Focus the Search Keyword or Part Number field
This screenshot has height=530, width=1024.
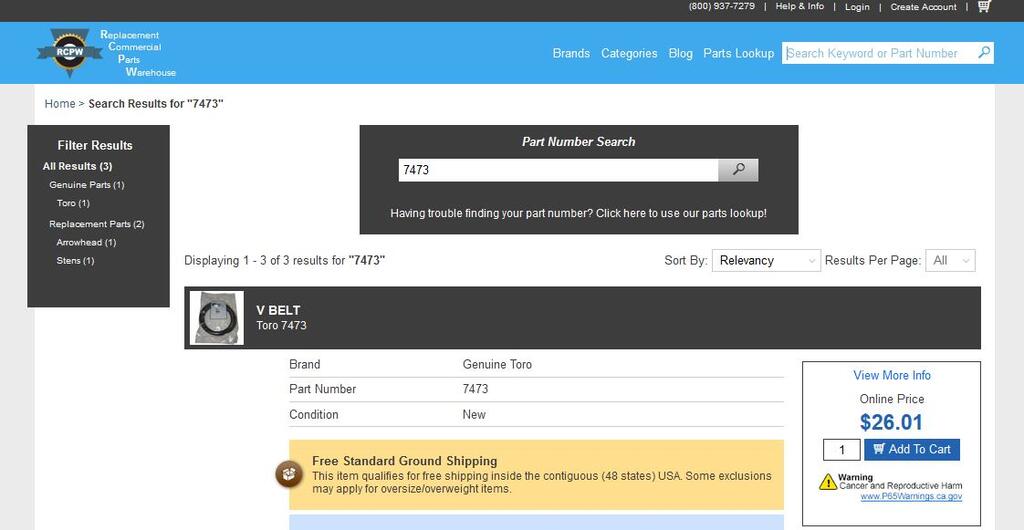click(x=879, y=53)
